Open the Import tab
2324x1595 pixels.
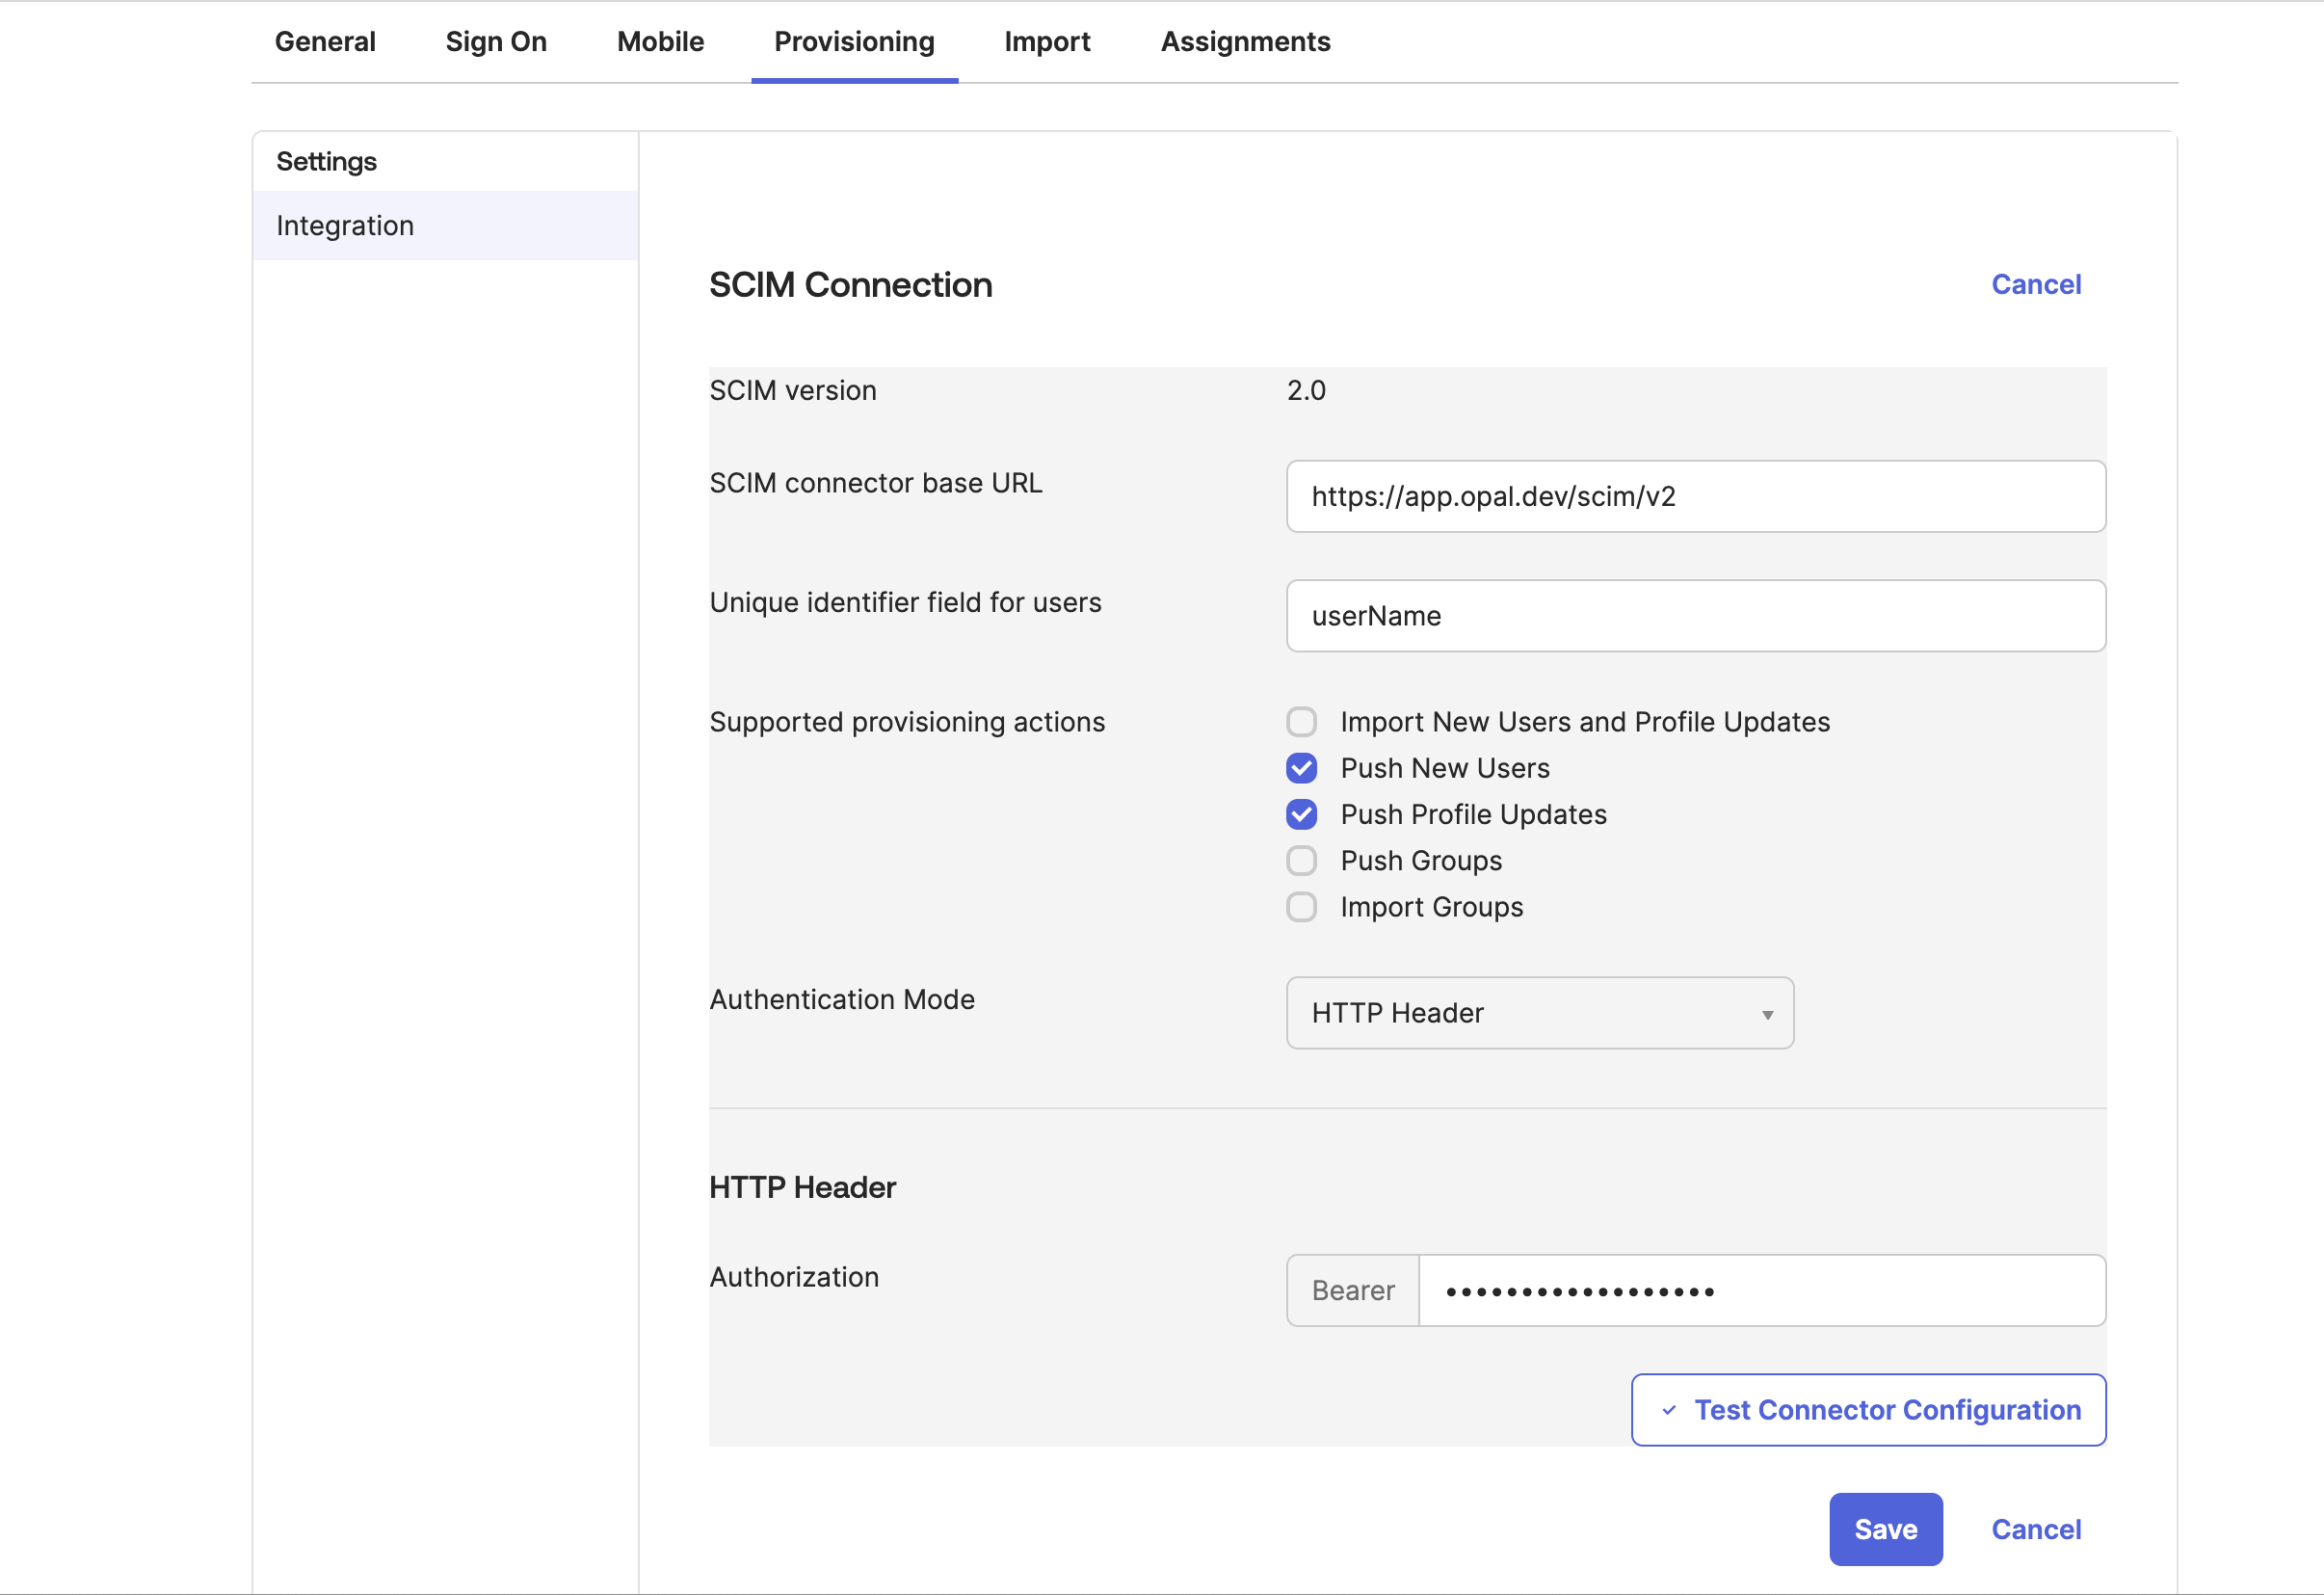tap(1047, 42)
